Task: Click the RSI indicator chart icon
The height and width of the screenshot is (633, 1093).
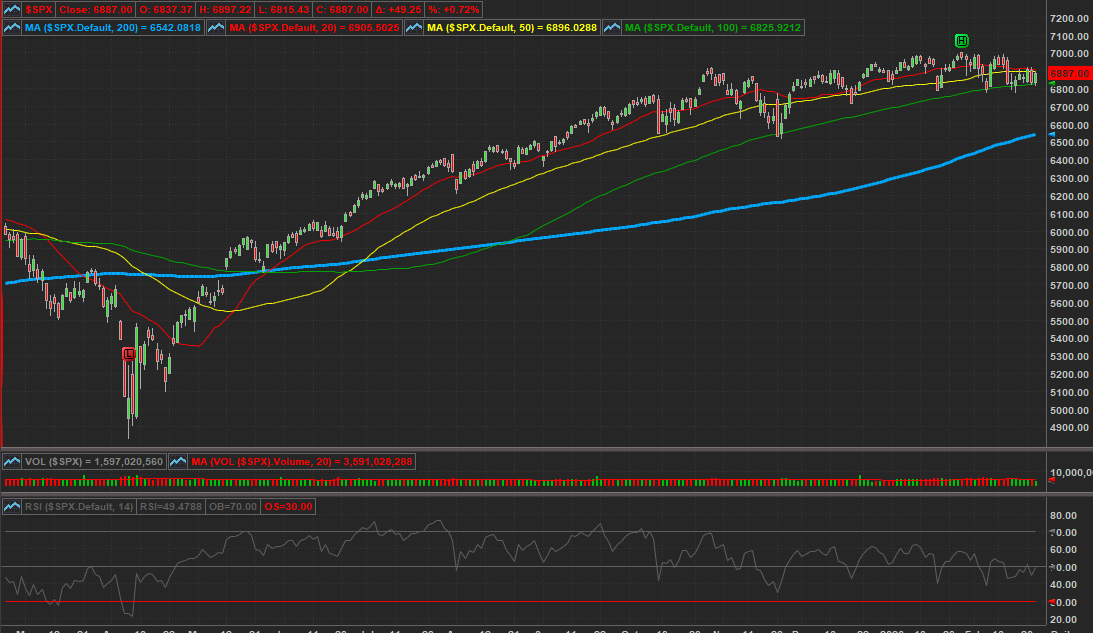Action: 12,507
